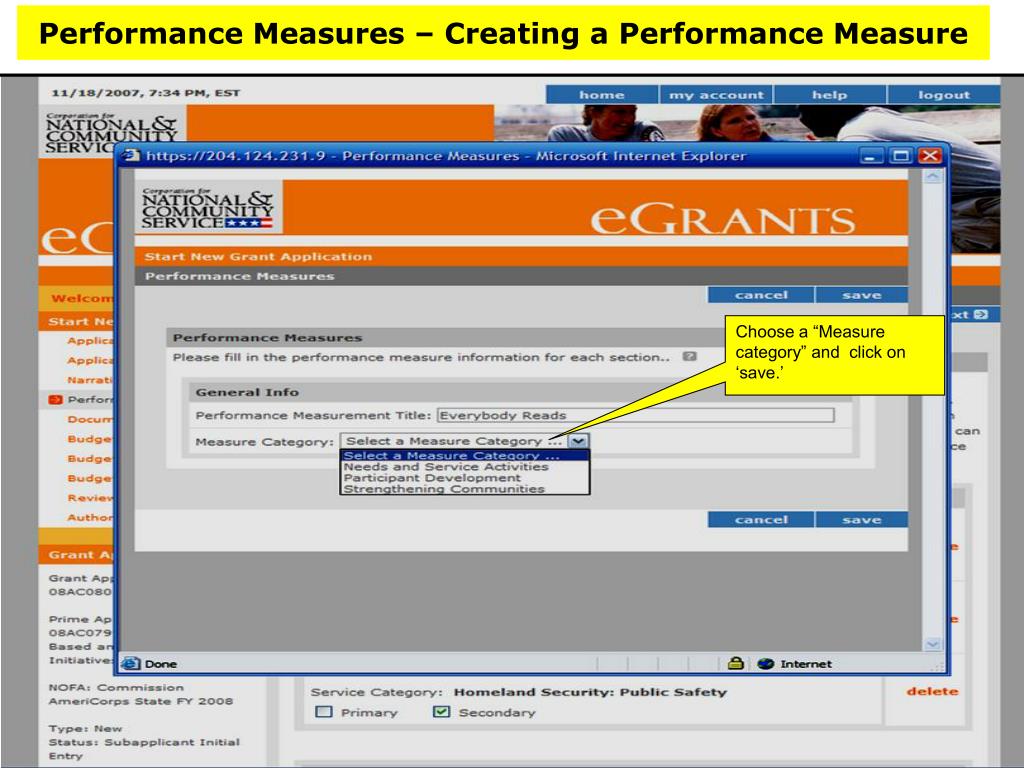
Task: Maximize the Performance Measures popup window
Action: click(x=901, y=156)
